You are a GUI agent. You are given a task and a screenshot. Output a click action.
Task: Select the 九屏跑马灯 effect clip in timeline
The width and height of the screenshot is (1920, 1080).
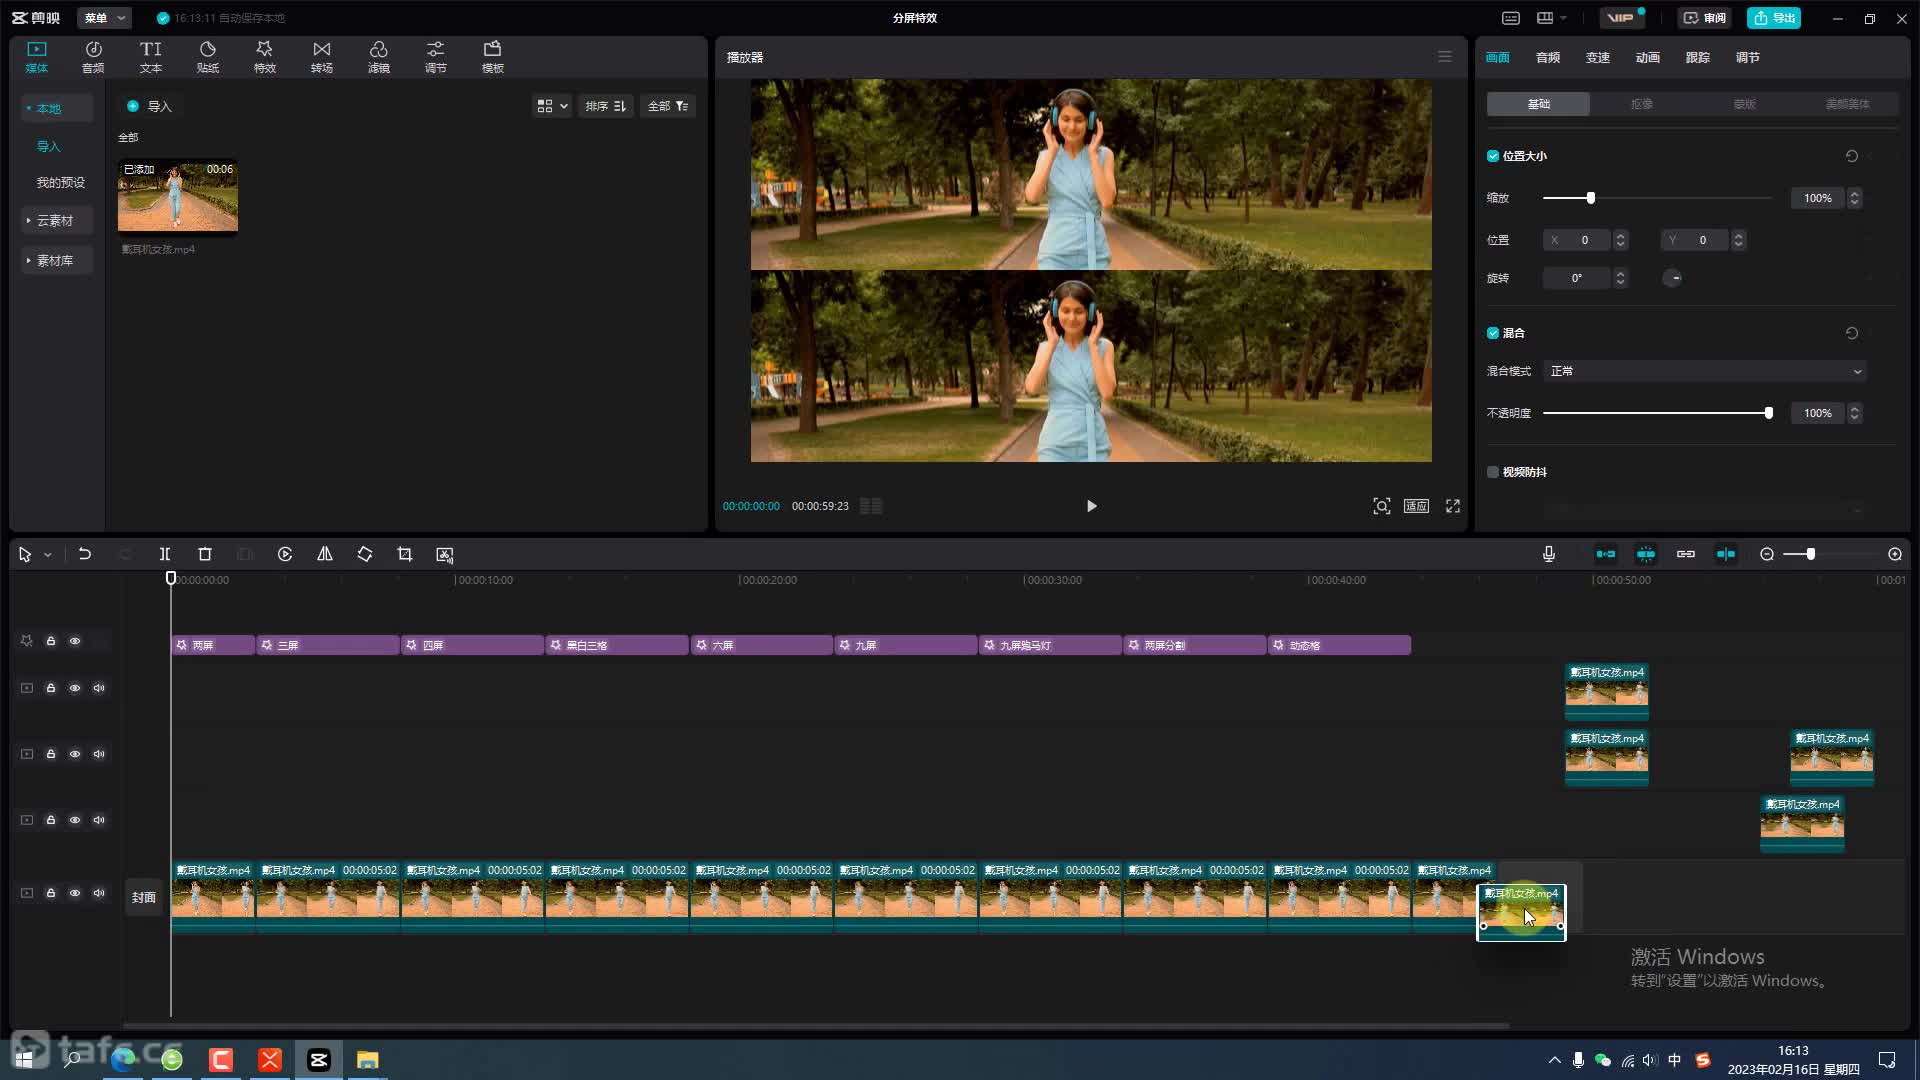(x=1050, y=645)
